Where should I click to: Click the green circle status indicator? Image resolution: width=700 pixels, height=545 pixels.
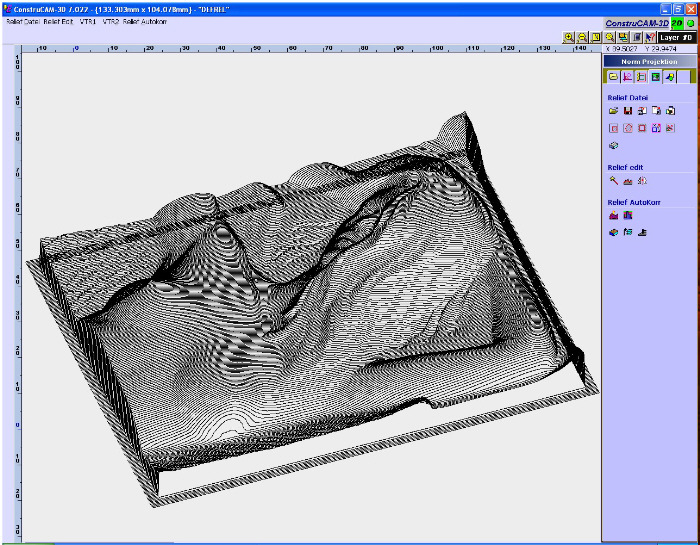(x=691, y=22)
